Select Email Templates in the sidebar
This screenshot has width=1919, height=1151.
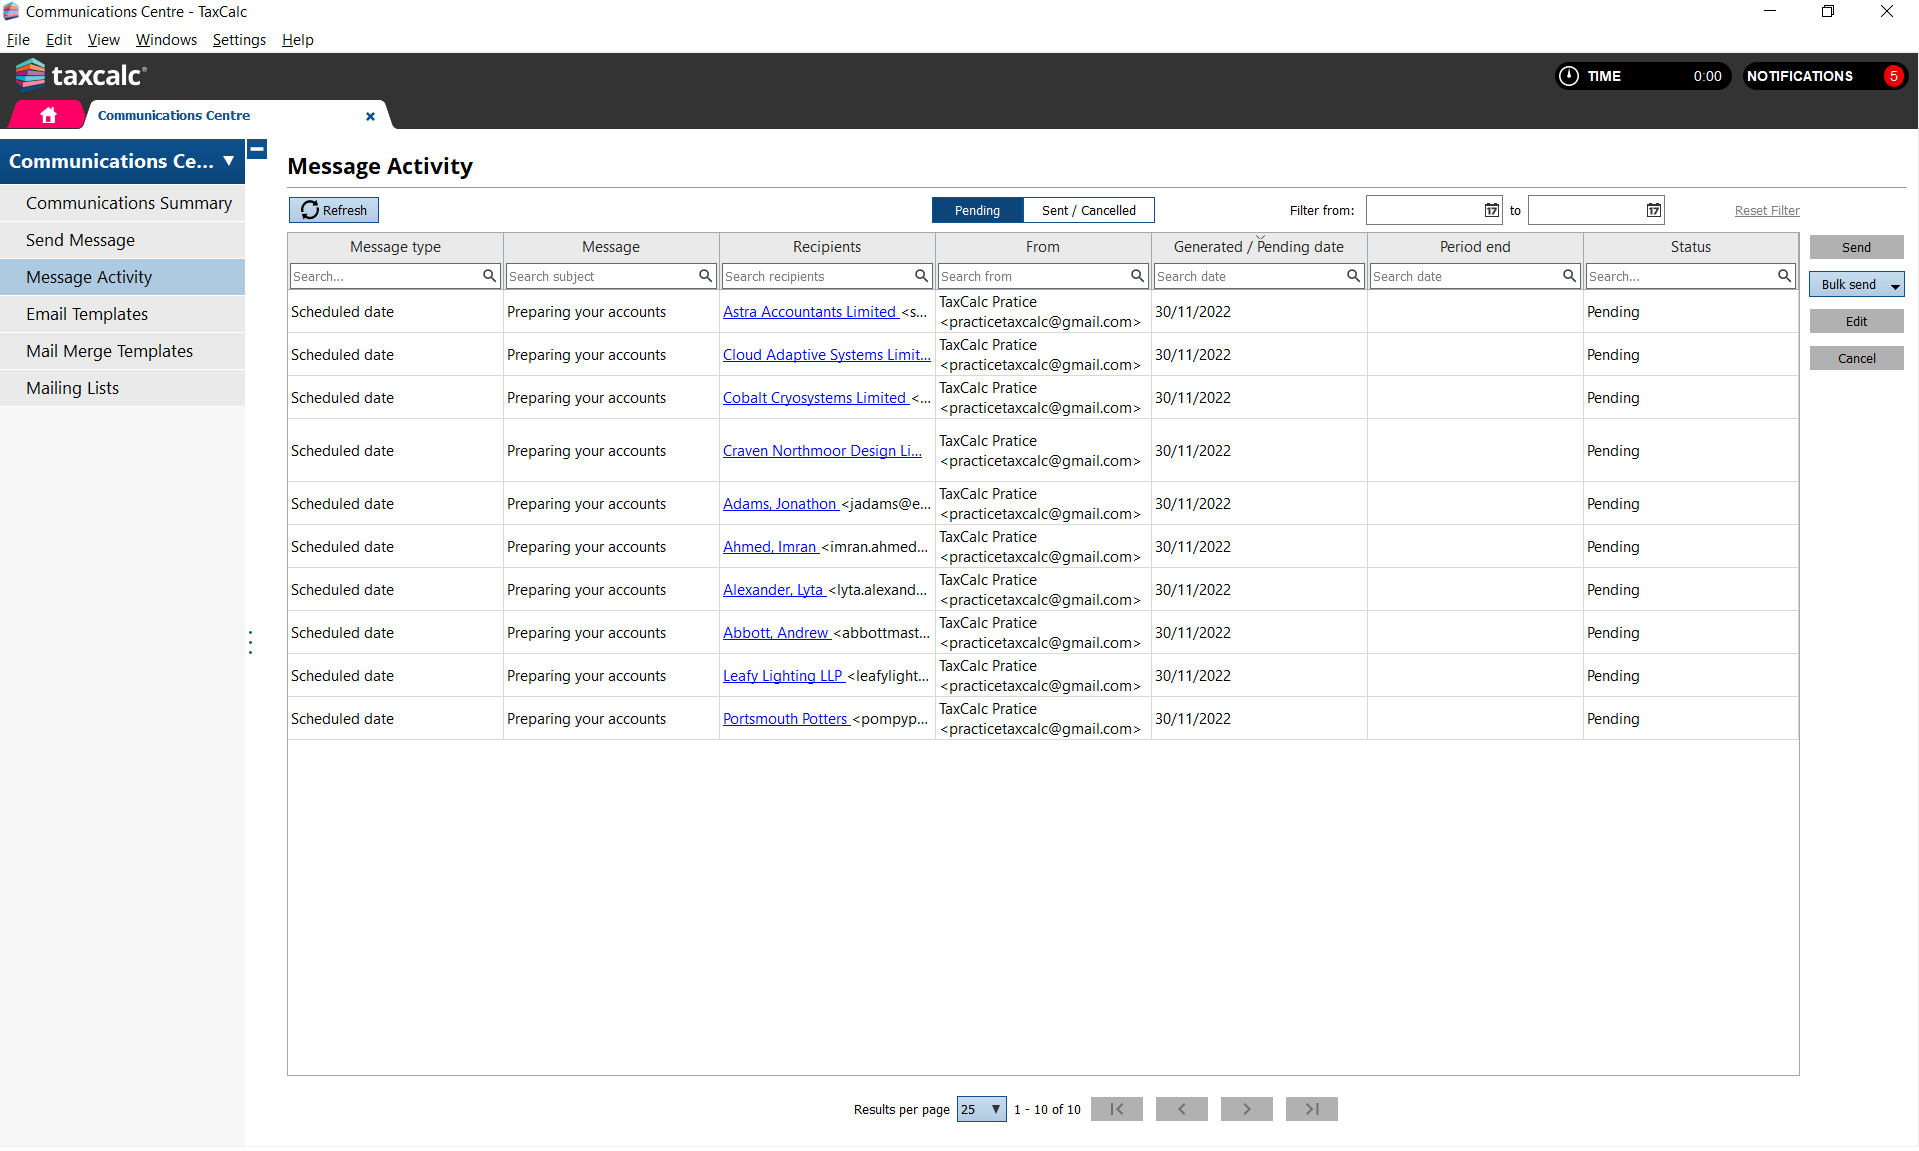point(87,314)
